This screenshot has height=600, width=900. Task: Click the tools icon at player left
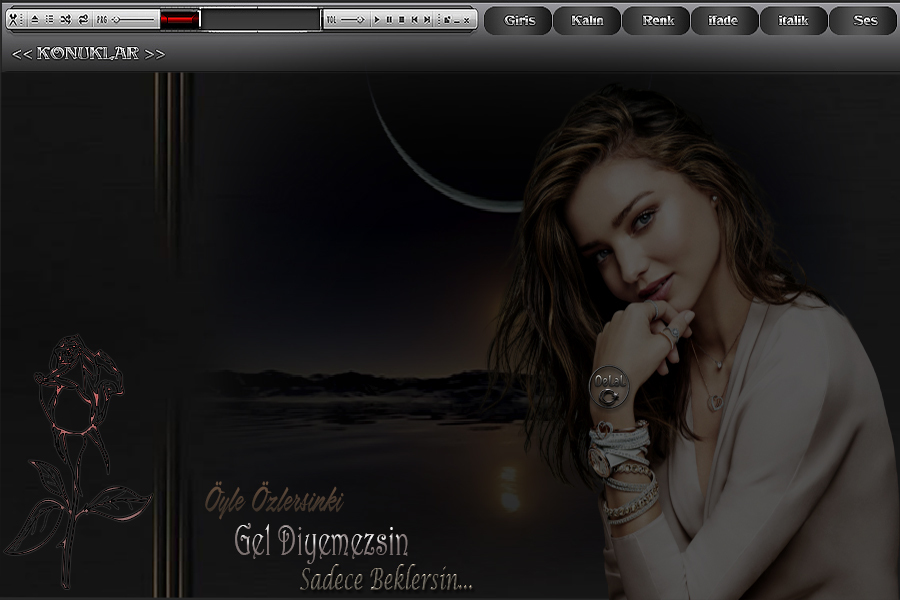click(13, 19)
